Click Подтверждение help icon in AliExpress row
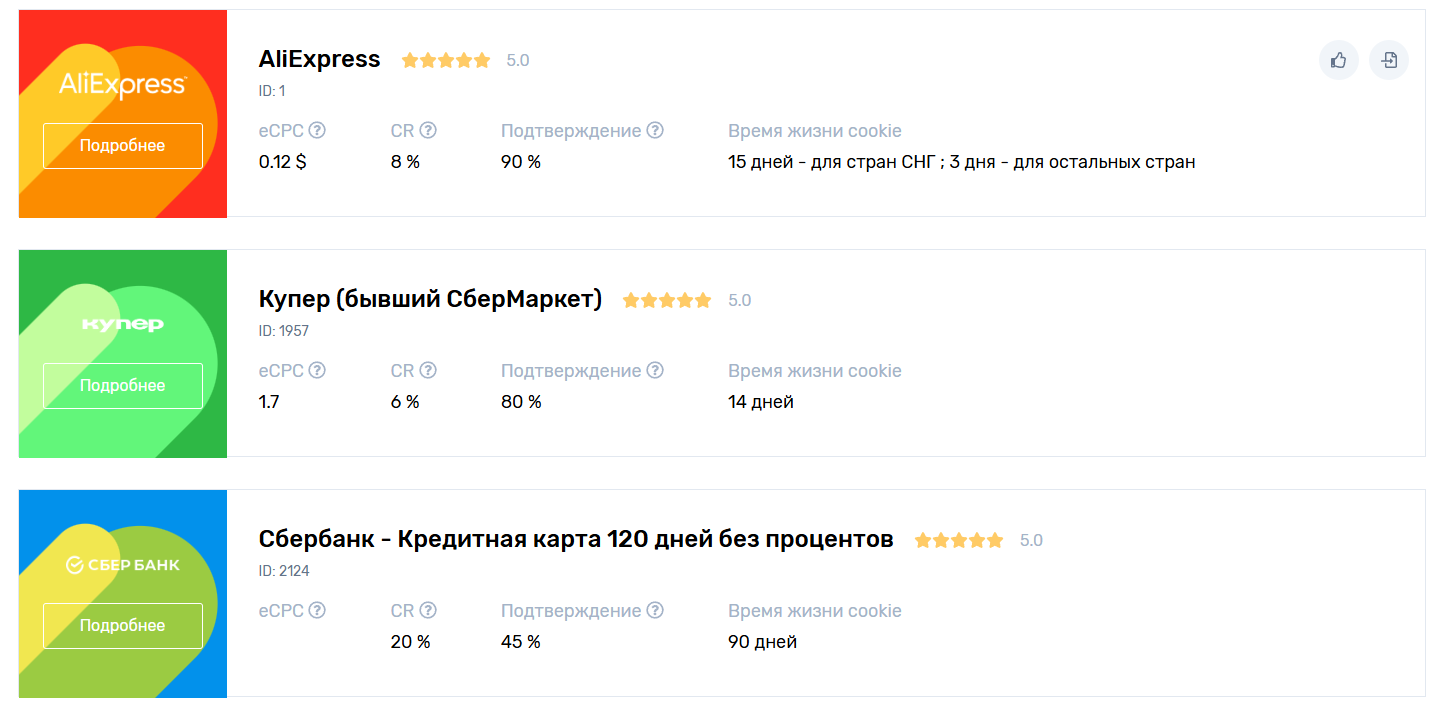 click(655, 130)
